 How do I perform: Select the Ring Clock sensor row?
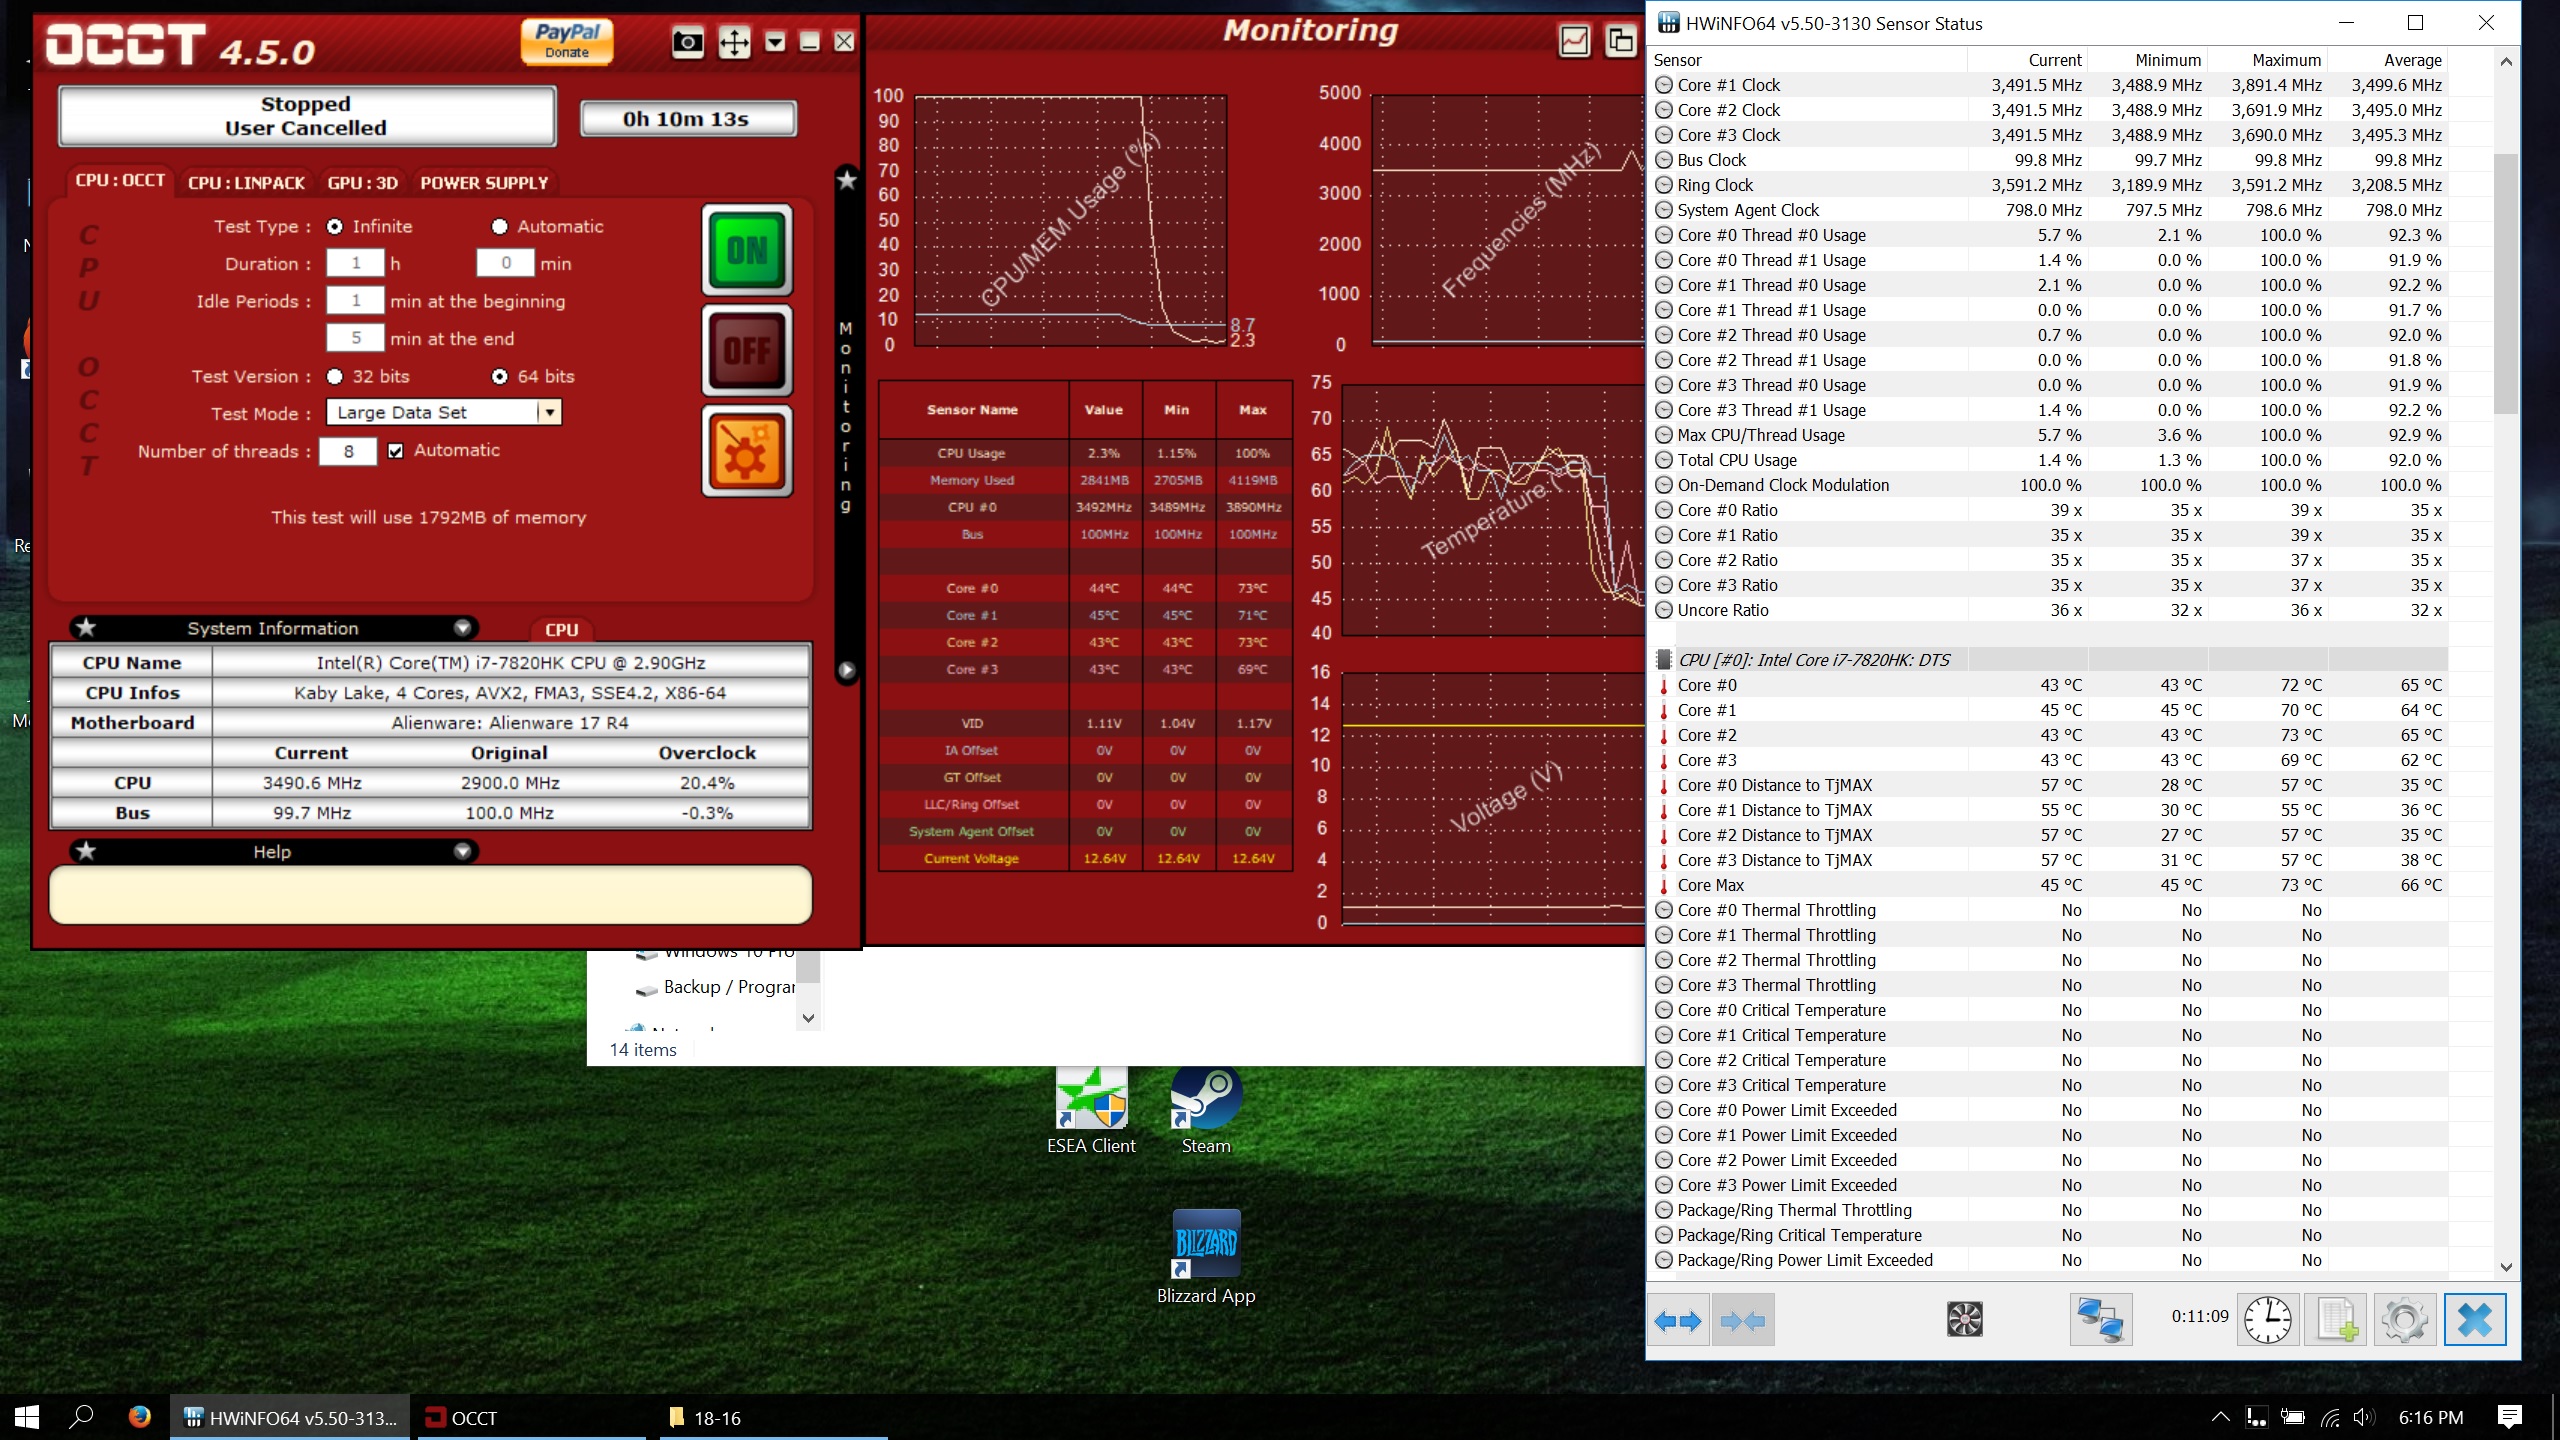pyautogui.click(x=2048, y=185)
